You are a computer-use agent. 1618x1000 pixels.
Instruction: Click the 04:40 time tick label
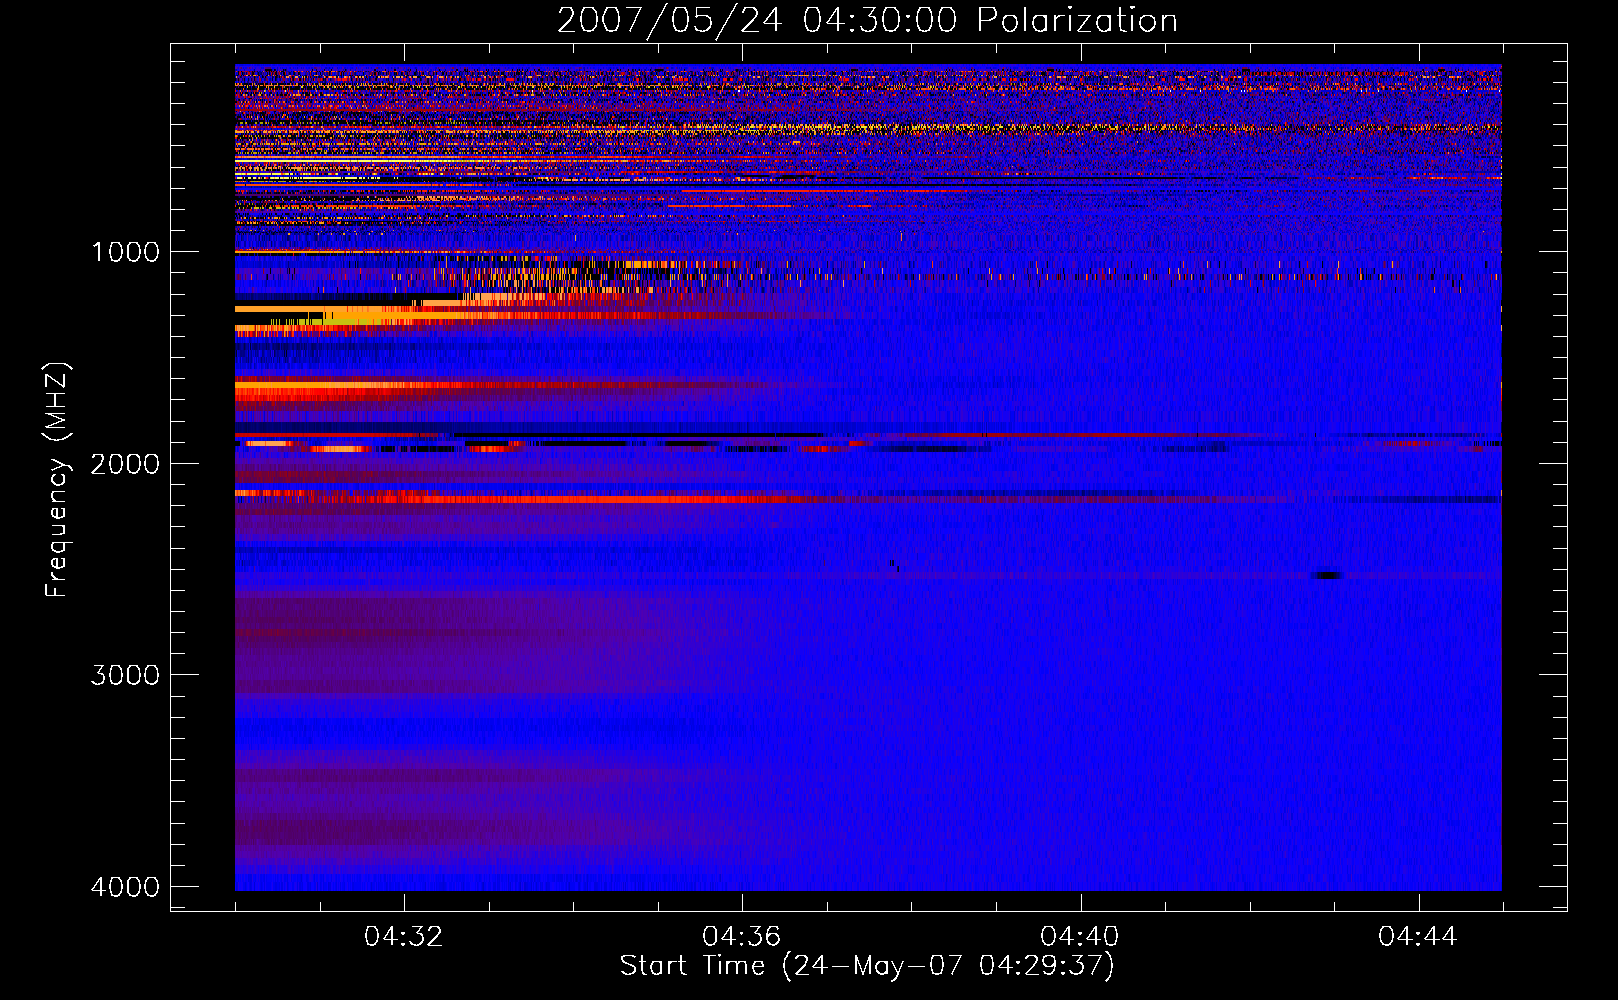(x=1080, y=937)
